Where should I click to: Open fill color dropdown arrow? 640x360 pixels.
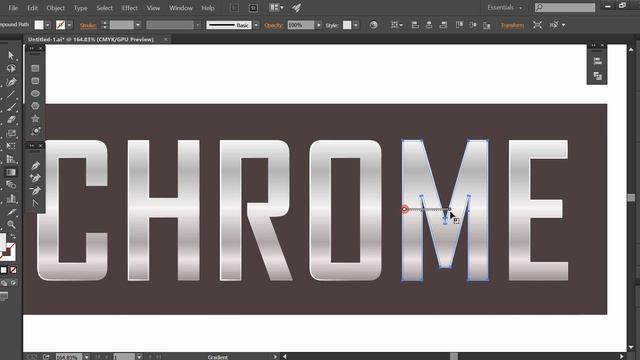pos(47,25)
